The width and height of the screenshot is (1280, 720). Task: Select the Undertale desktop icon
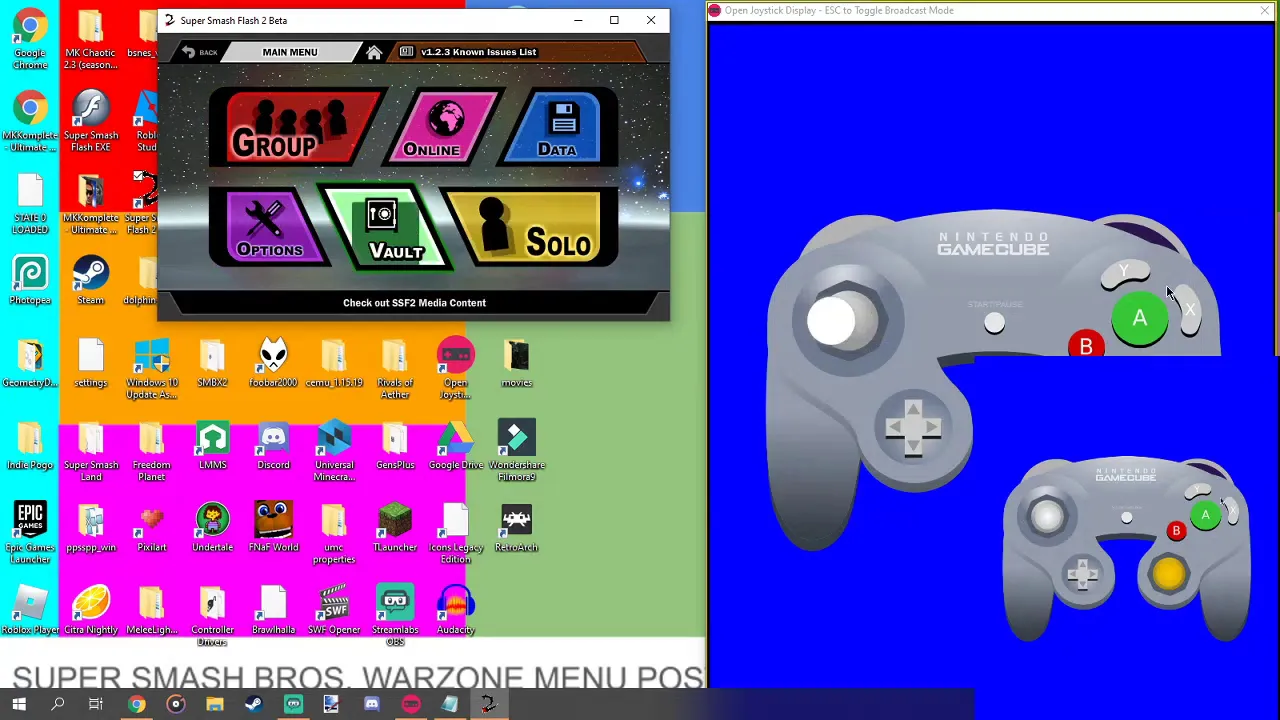[x=212, y=528]
